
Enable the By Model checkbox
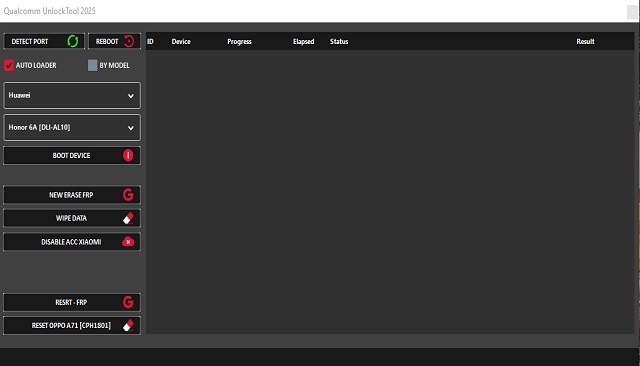(93, 65)
